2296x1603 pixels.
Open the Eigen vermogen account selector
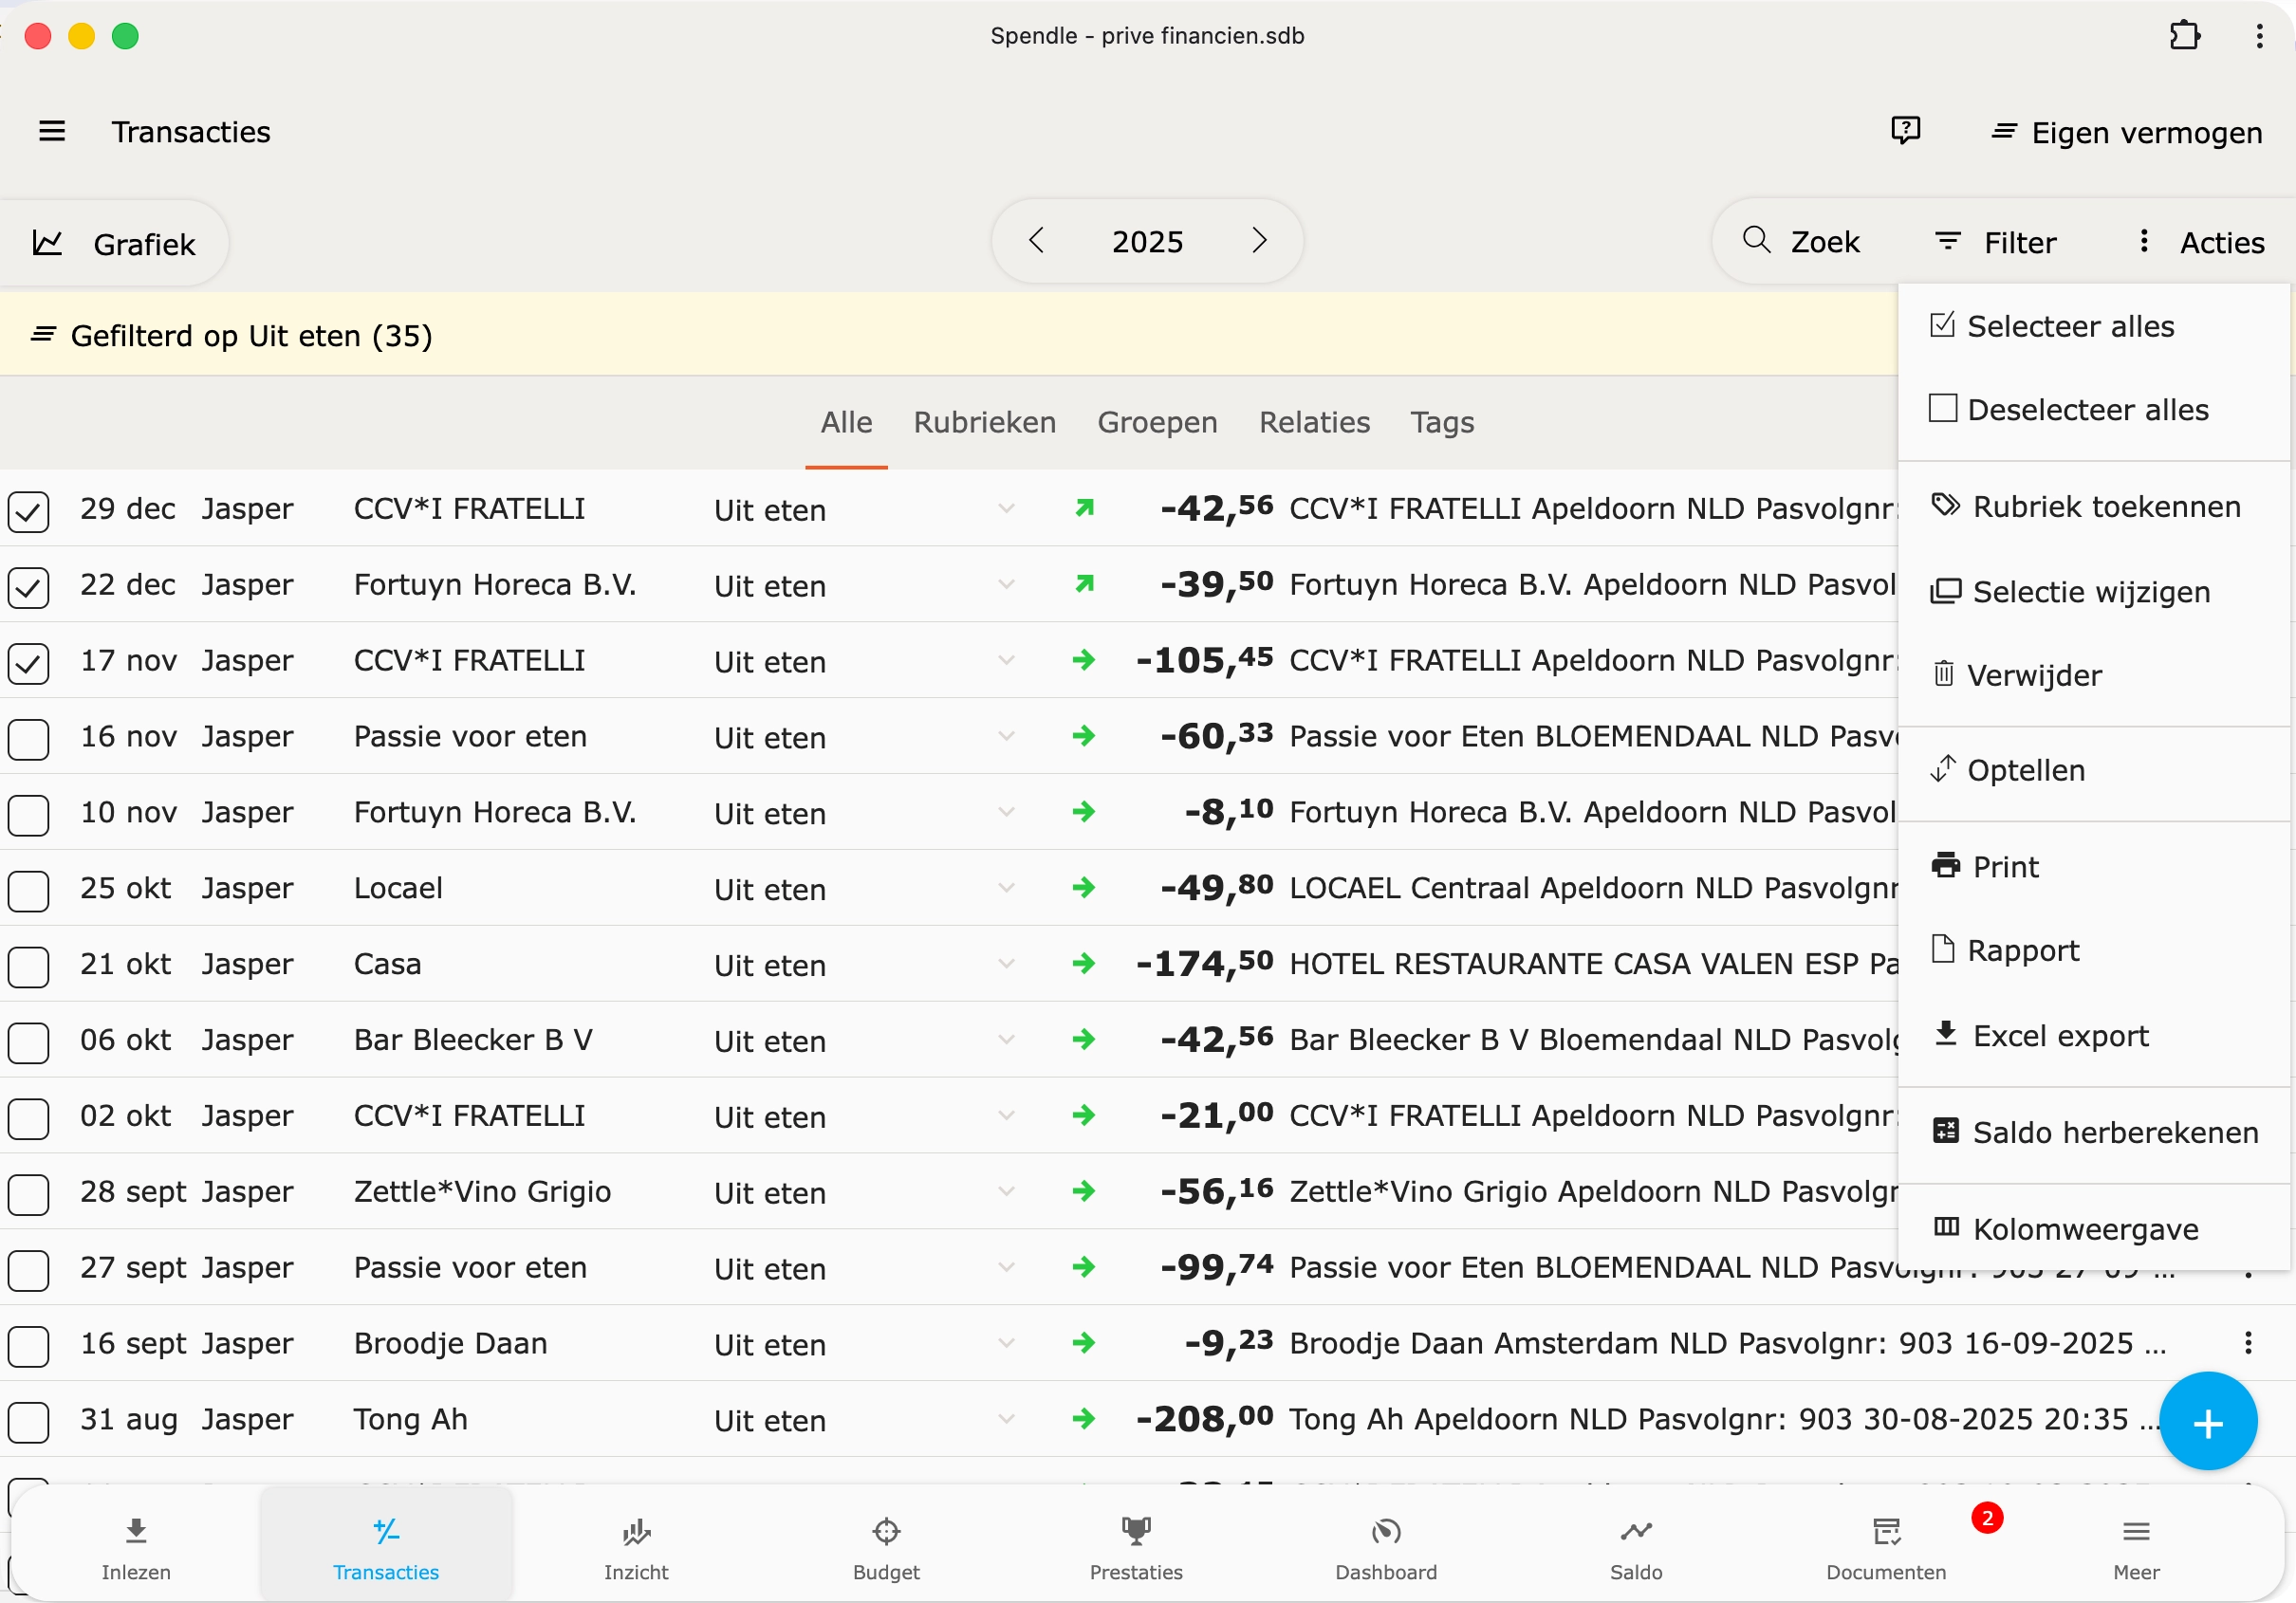2126,132
